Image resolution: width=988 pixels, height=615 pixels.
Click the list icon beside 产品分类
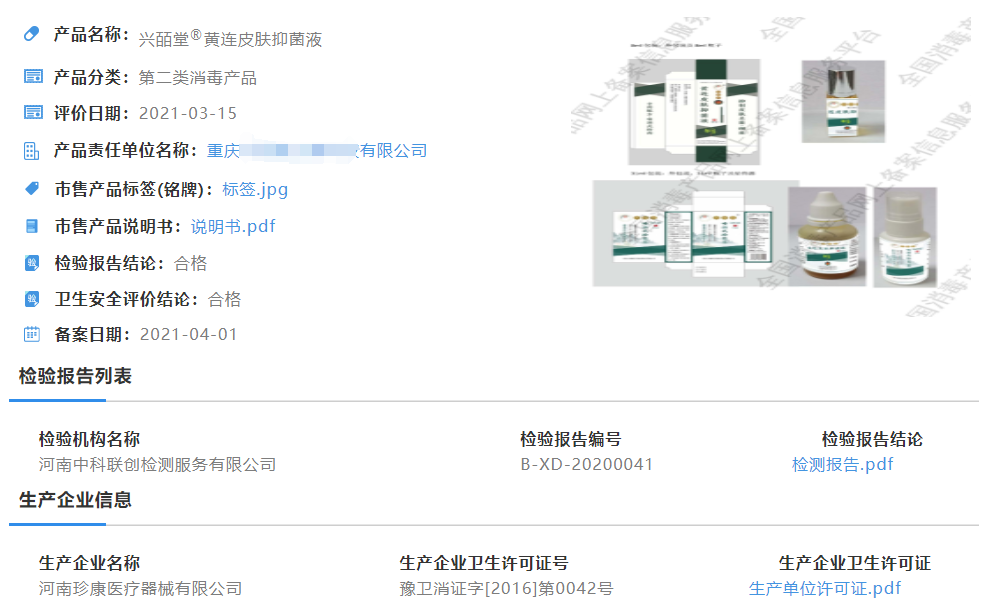click(33, 77)
